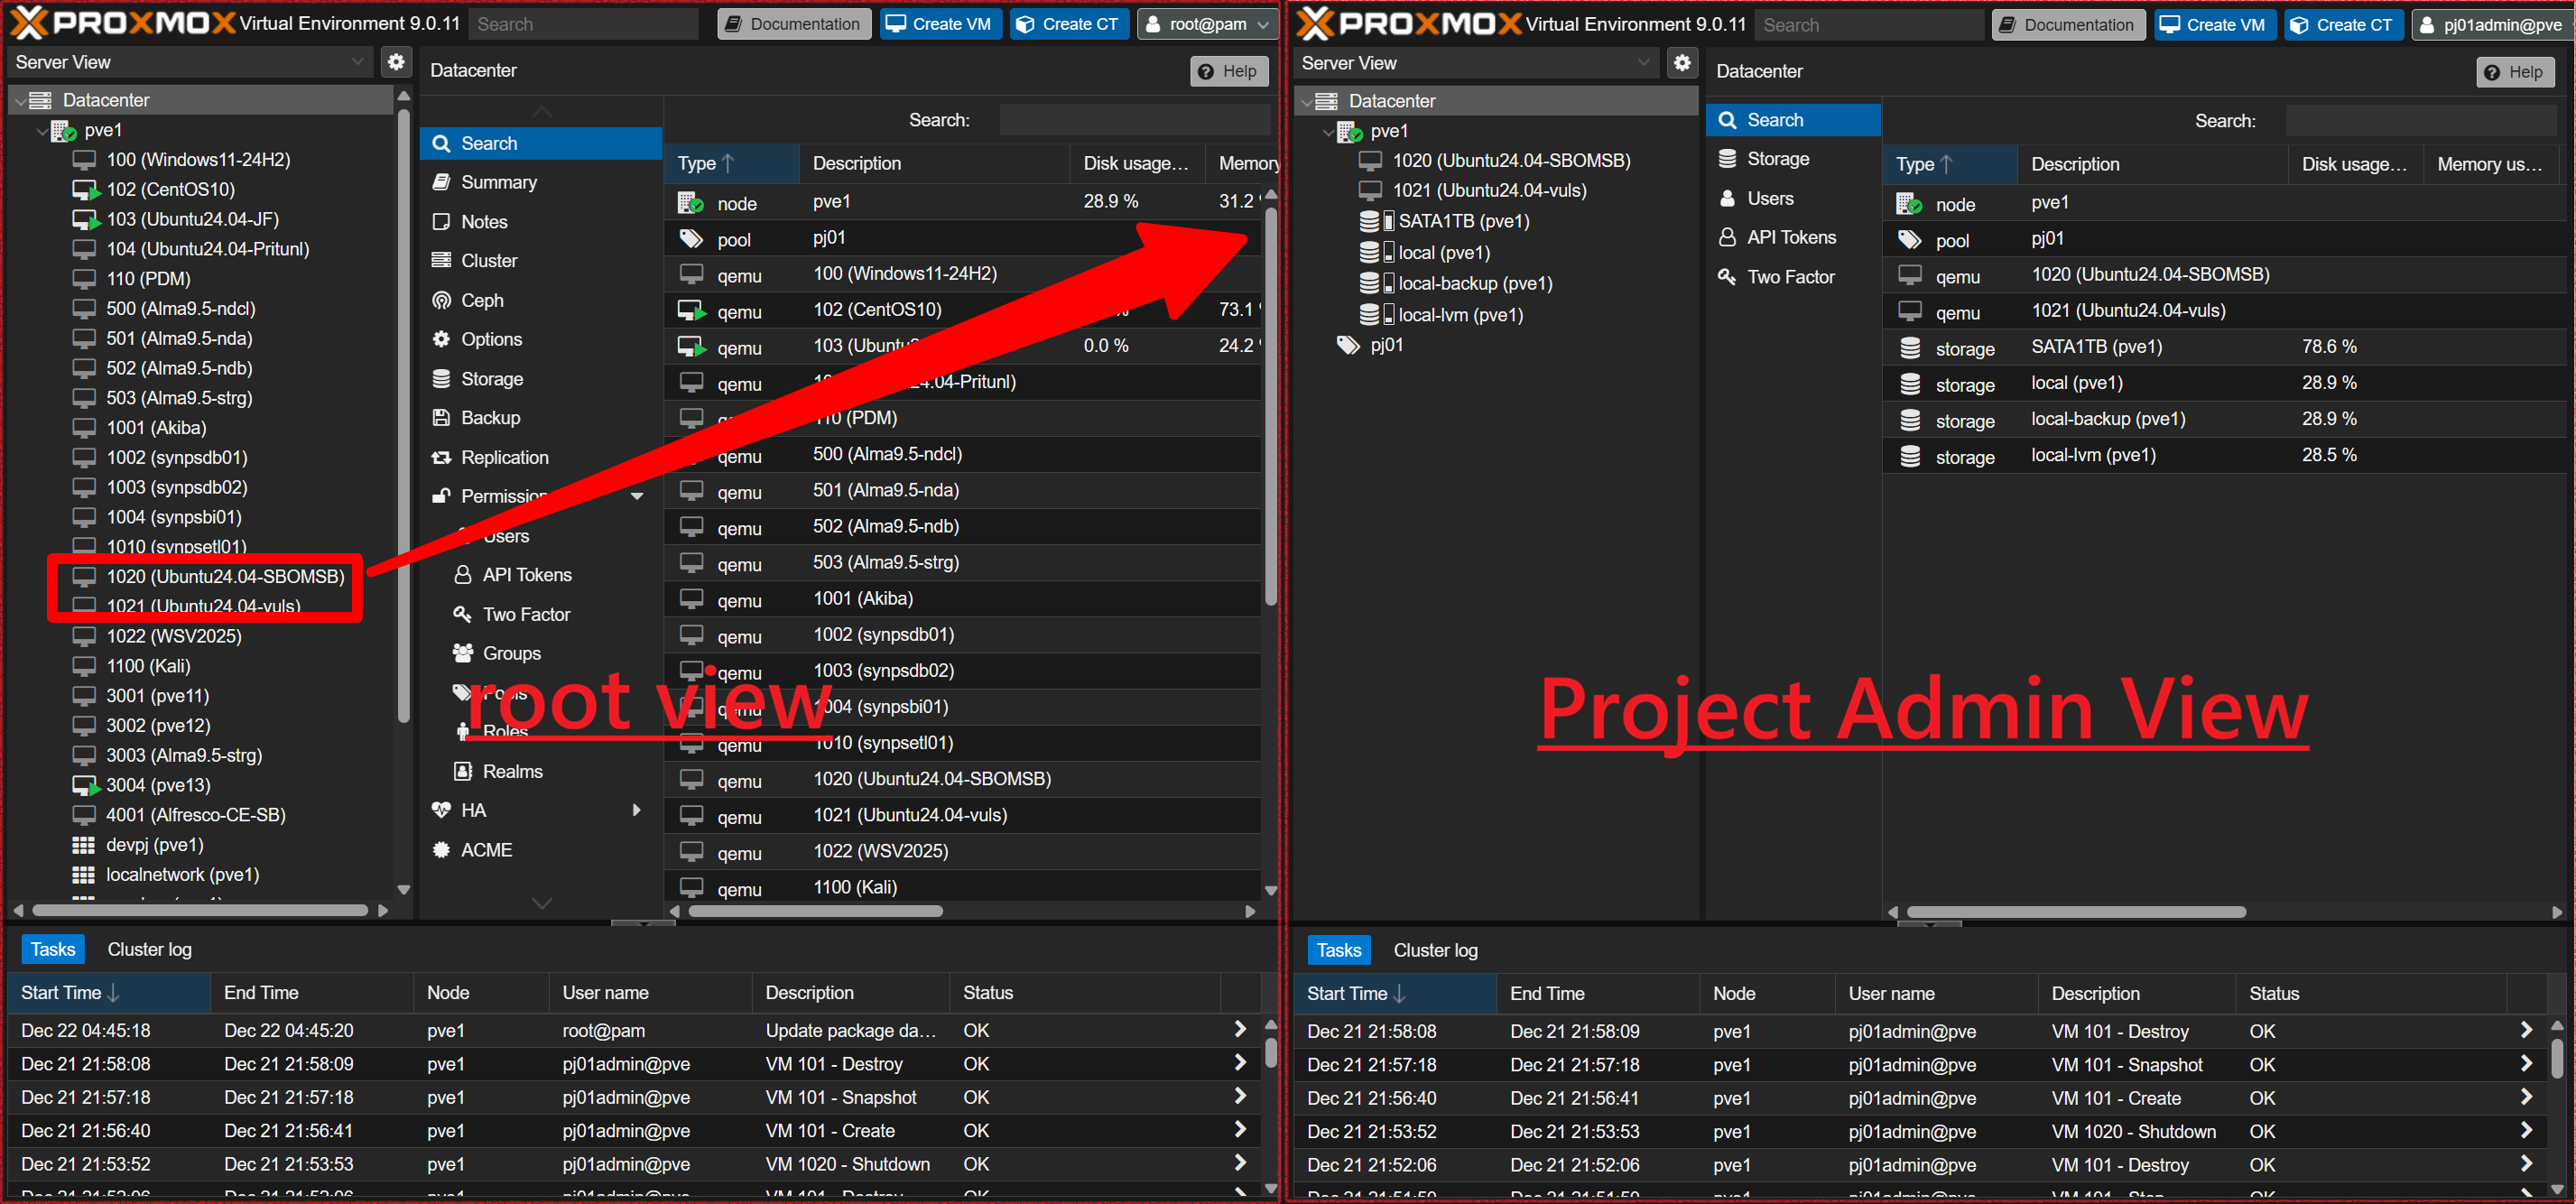Viewport: 2576px width, 1204px height.
Task: Click Create VM button in right view
Action: 2214,25
